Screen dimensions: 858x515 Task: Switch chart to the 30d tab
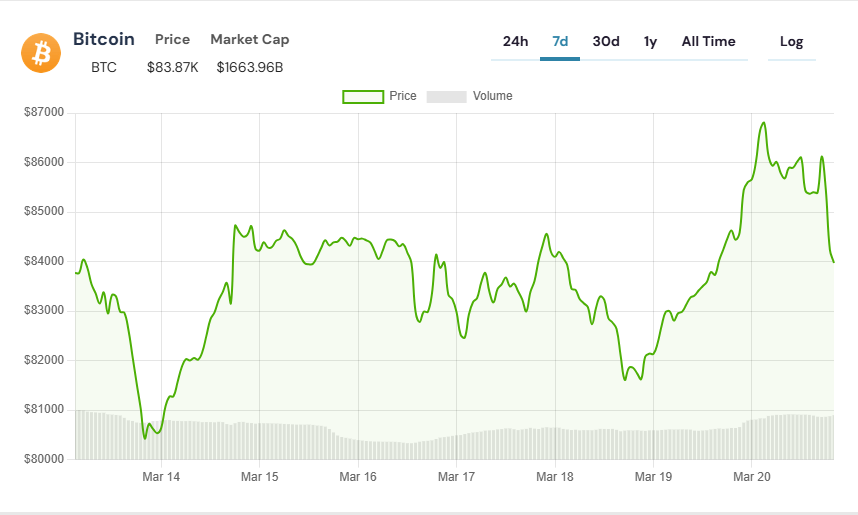click(x=606, y=42)
